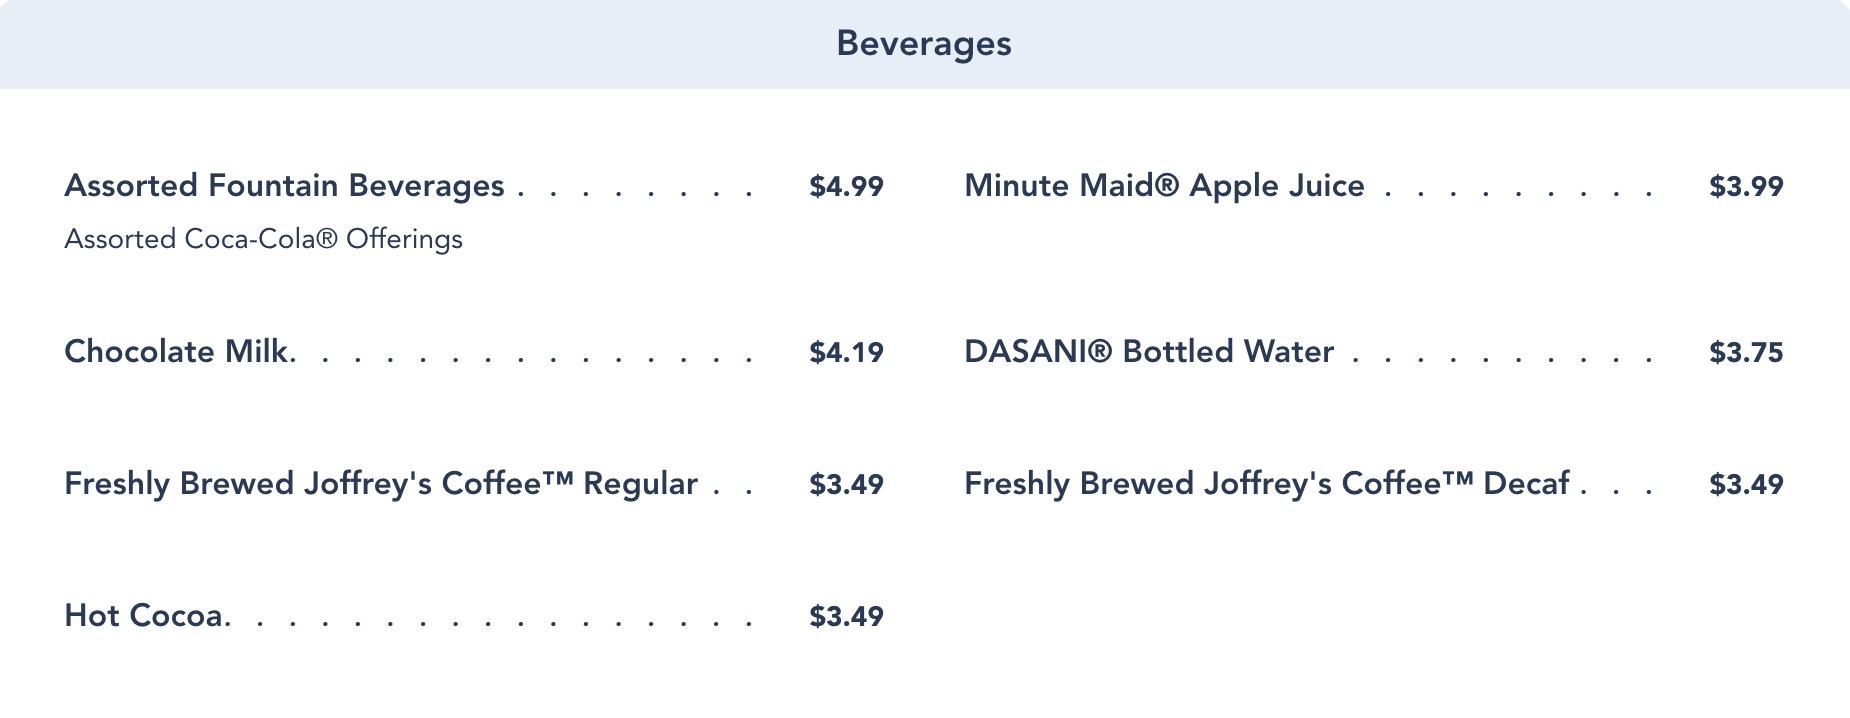Open Minute Maid Apple Juice item
The image size is (1850, 718).
tap(1164, 186)
